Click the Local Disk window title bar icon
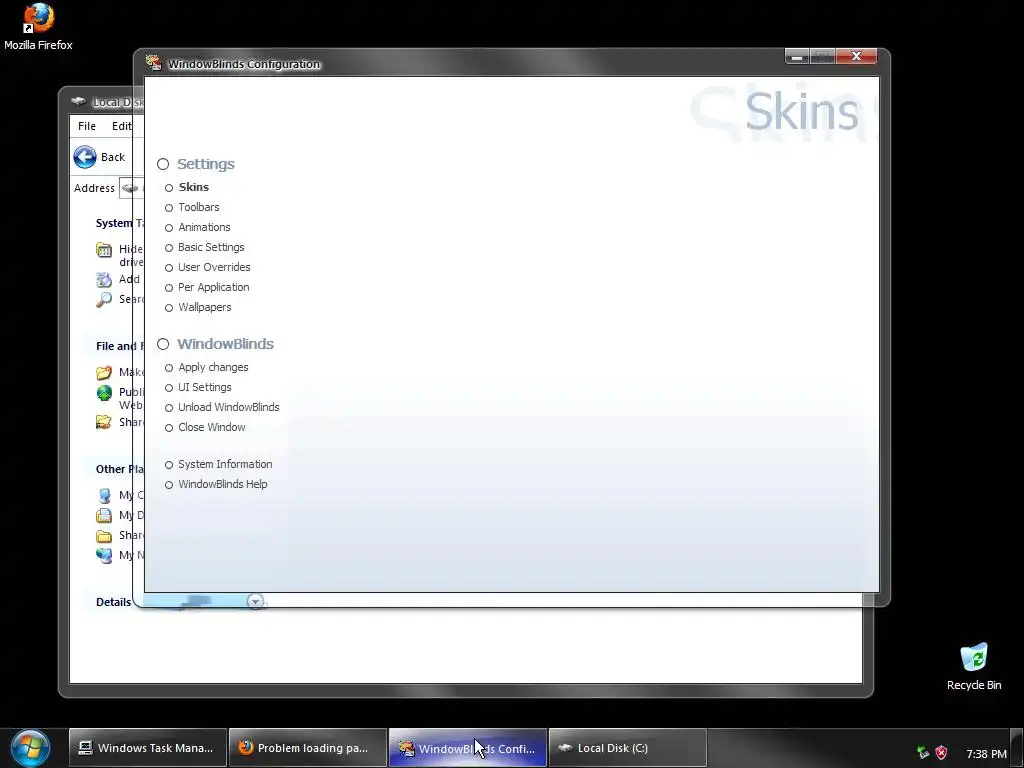 [78, 101]
